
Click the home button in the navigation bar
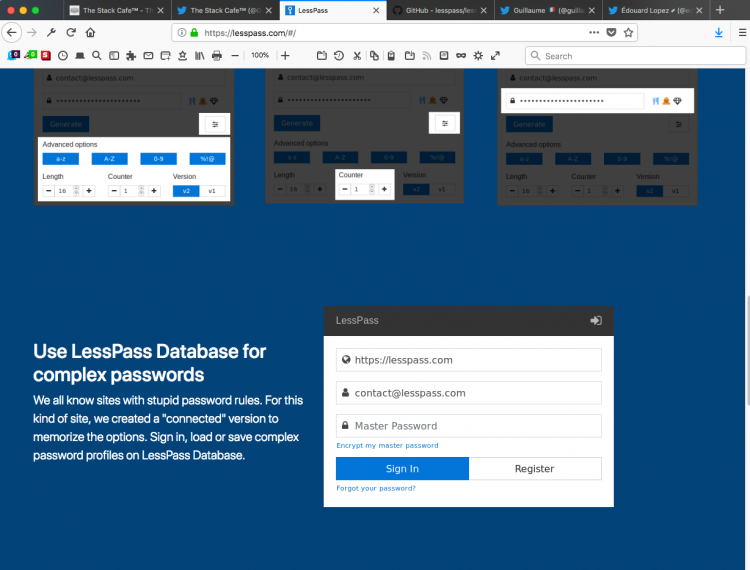click(x=90, y=33)
